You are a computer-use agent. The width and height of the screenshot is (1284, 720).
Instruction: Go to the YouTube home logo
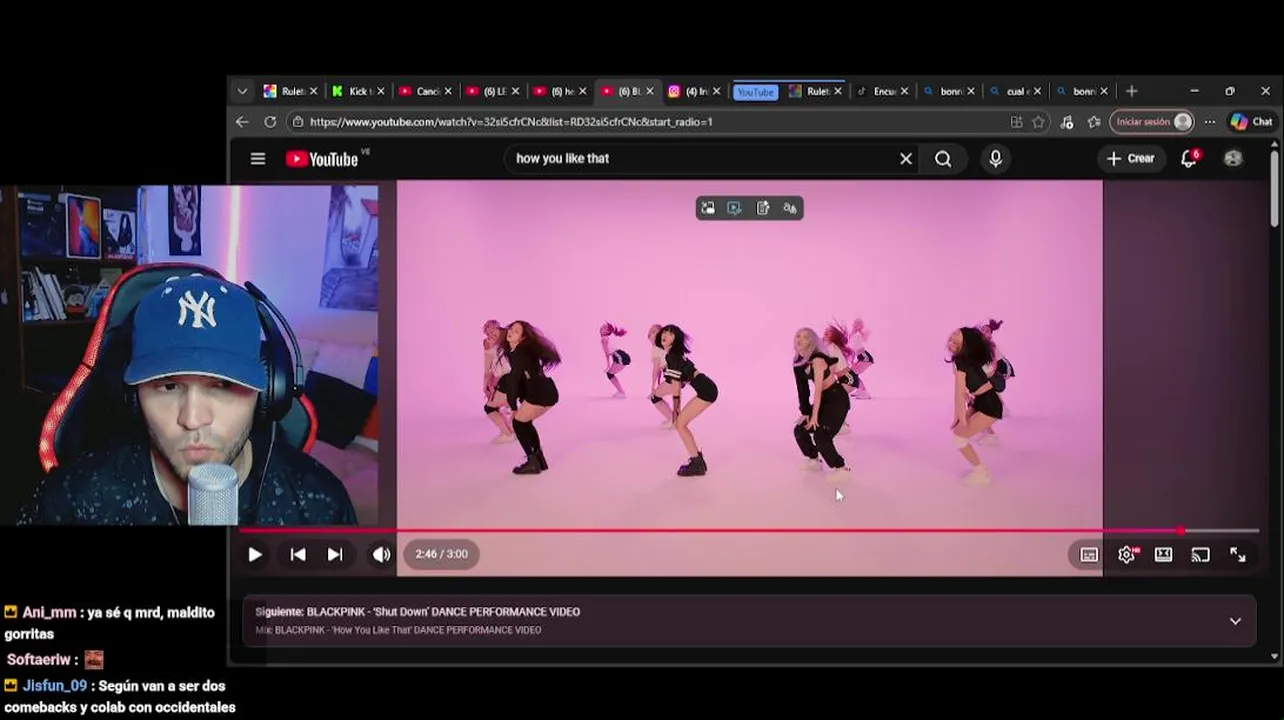(x=322, y=158)
